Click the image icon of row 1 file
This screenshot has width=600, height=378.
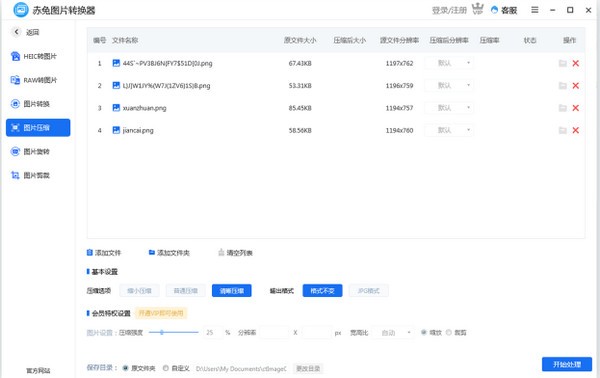point(116,63)
